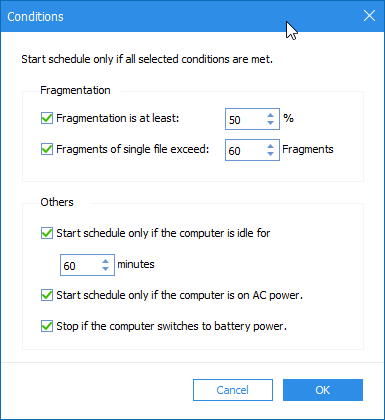Toggle 'Stop if computer switches to battery'

tap(47, 326)
